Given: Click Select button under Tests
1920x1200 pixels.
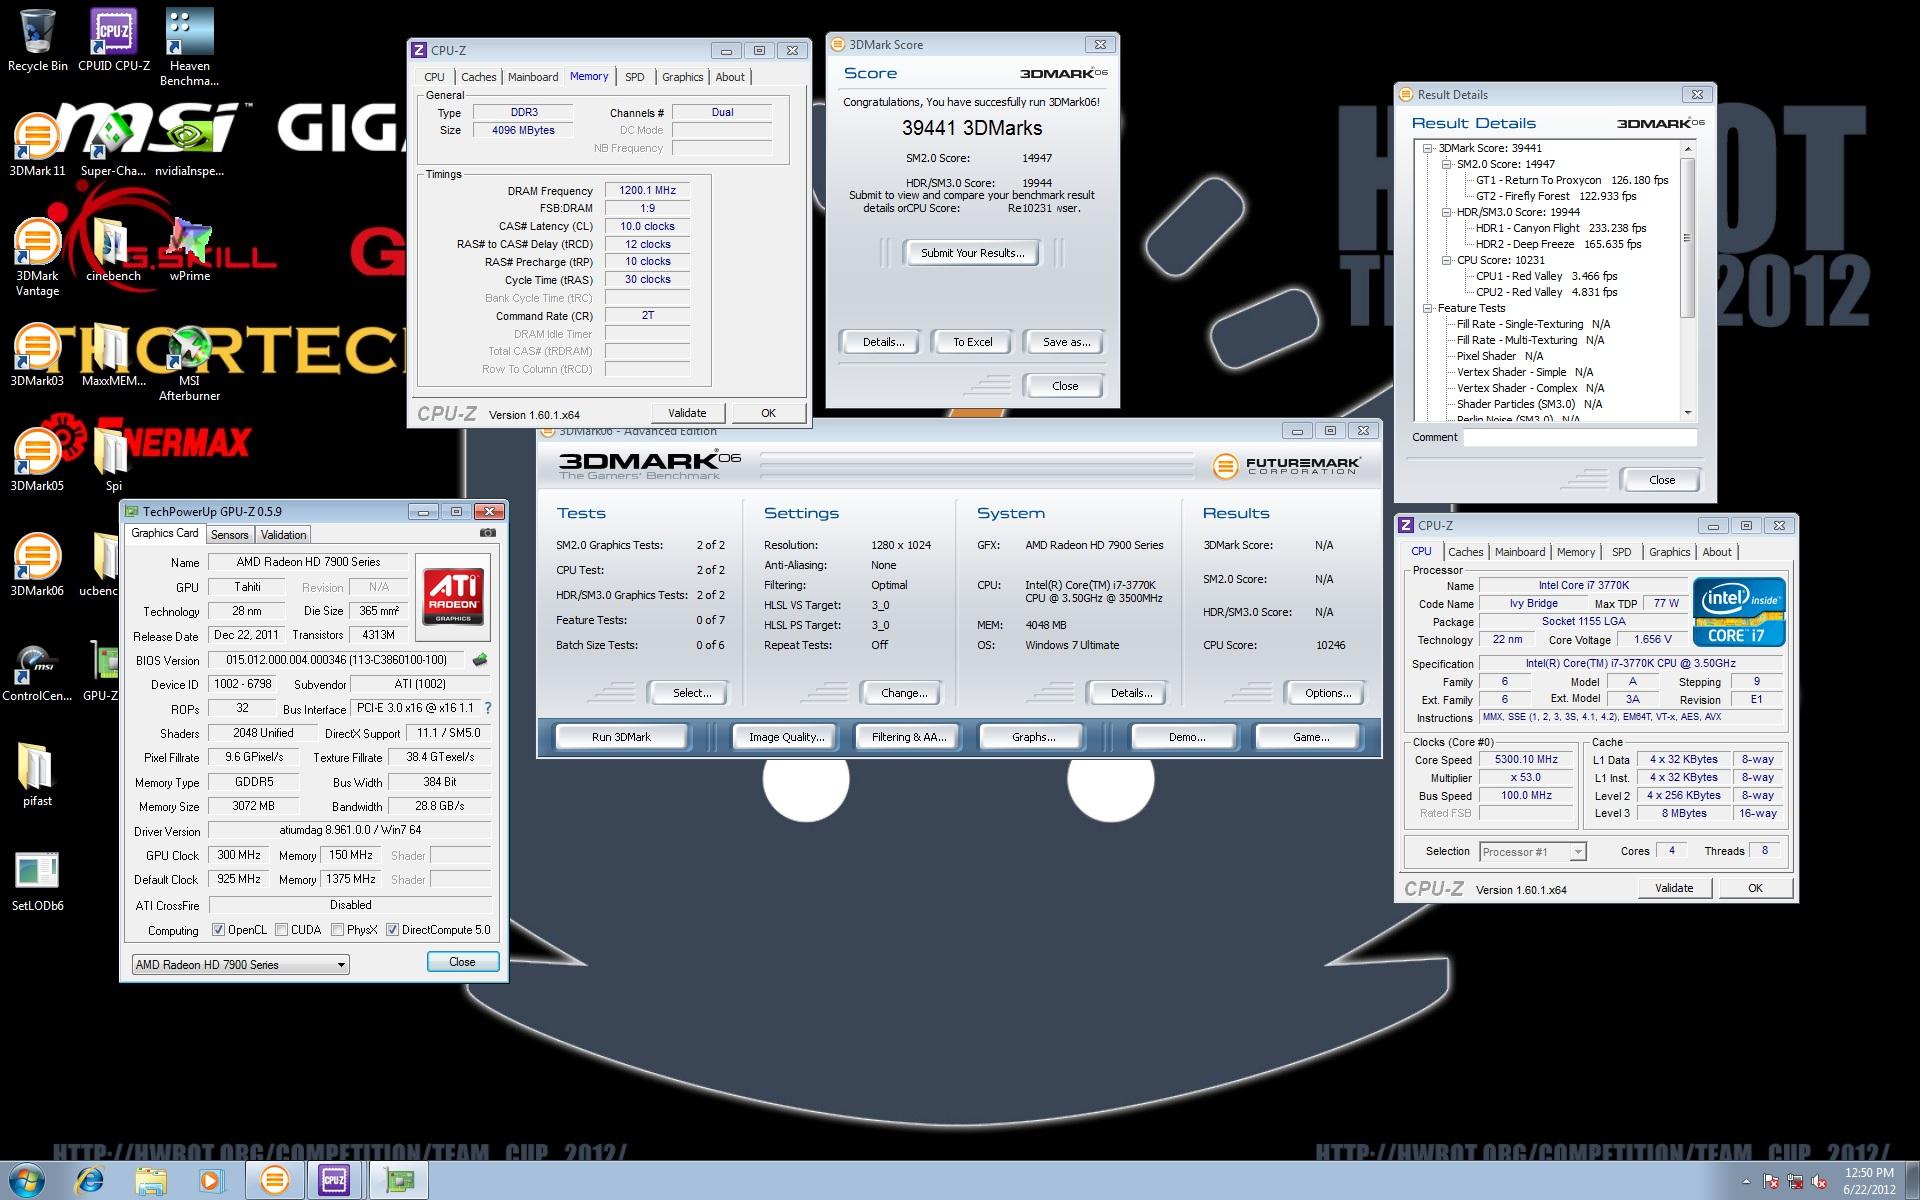Looking at the screenshot, I should coord(691,693).
